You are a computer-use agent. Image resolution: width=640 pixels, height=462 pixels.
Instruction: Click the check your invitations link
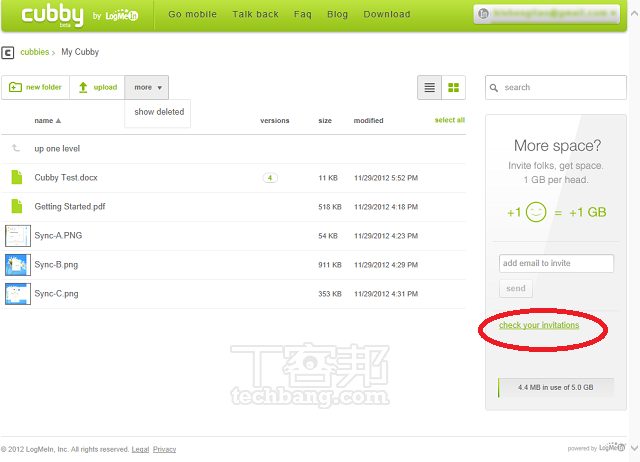click(x=539, y=325)
